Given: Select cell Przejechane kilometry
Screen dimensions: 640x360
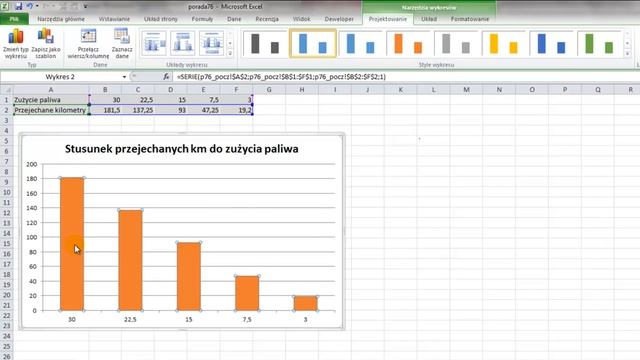Looking at the screenshot, I should click(x=51, y=110).
